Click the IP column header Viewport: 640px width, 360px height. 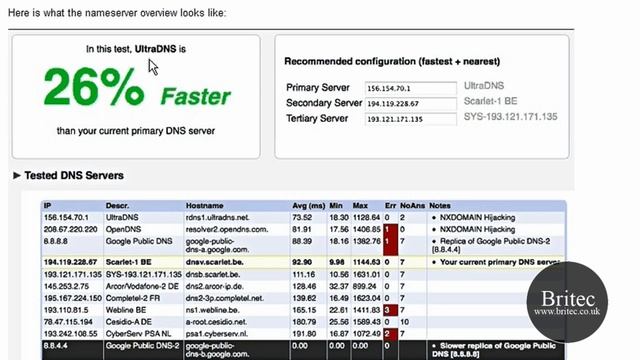tap(47, 206)
